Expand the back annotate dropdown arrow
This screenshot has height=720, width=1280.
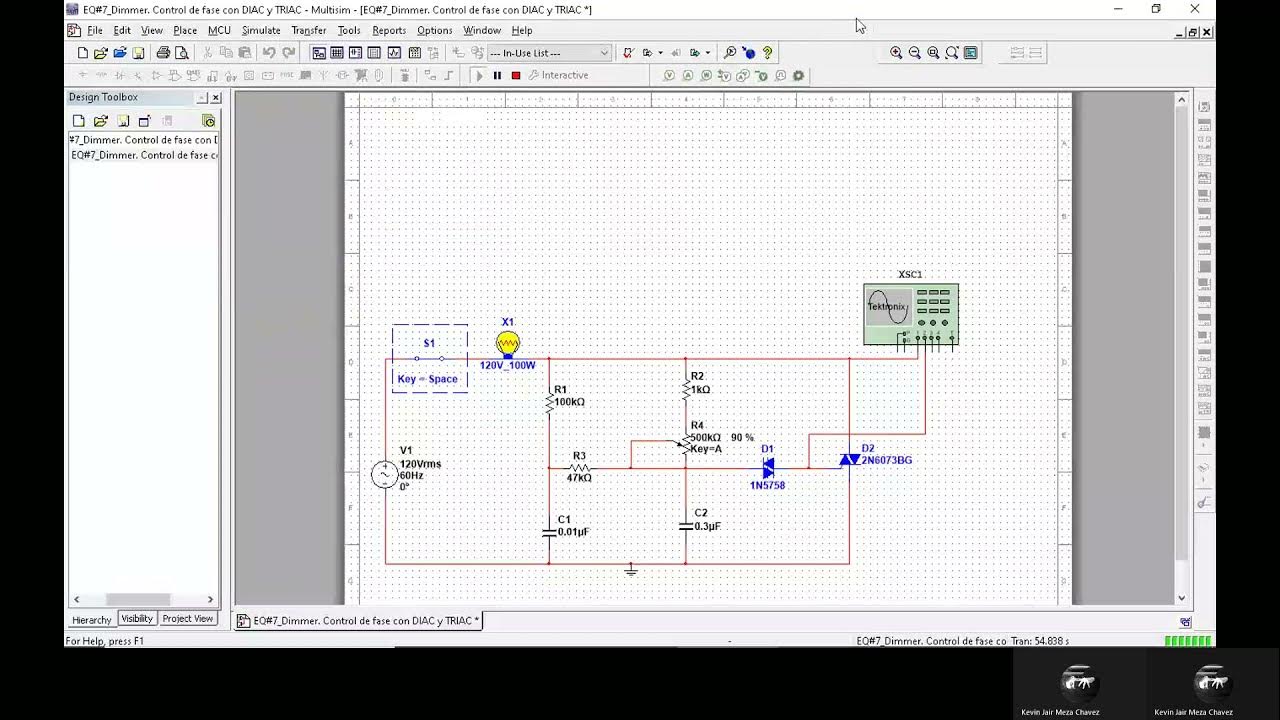pyautogui.click(x=660, y=53)
